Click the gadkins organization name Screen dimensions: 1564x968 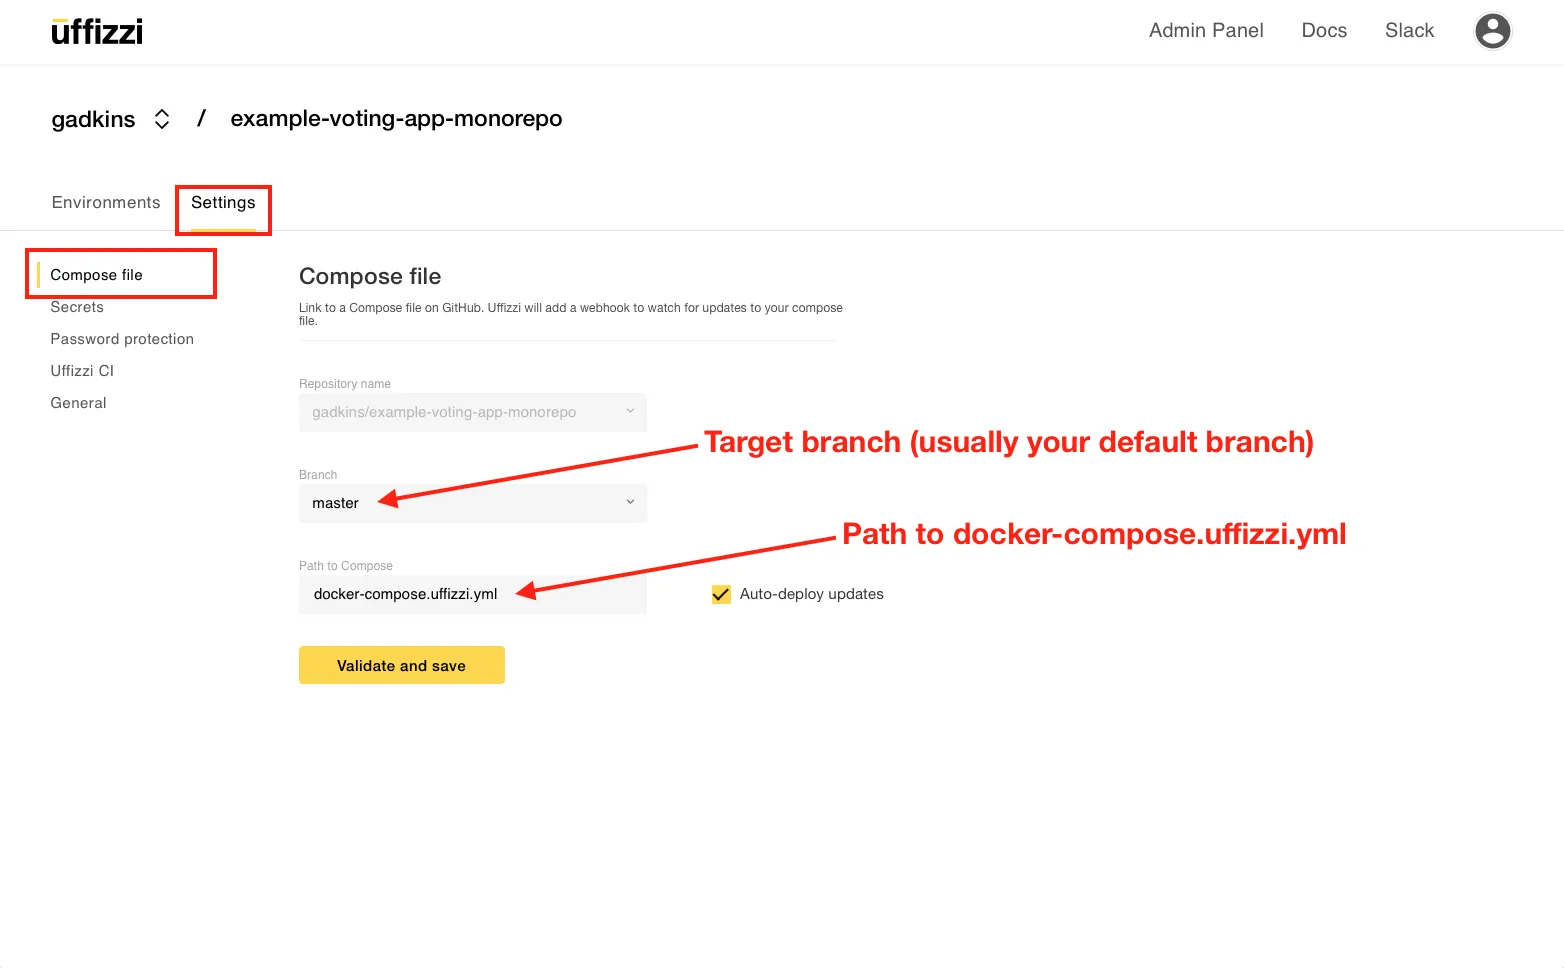coord(93,119)
